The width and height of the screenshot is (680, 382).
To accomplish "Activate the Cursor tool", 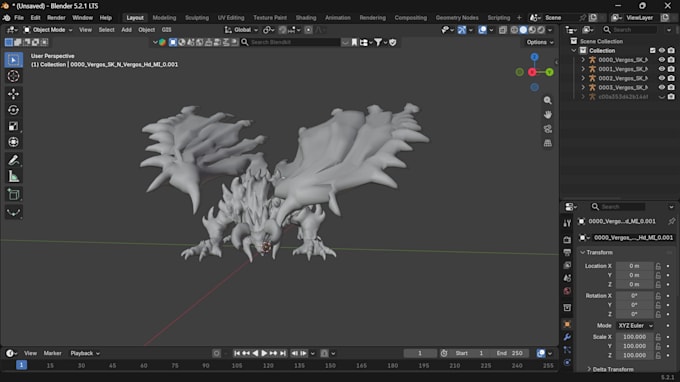I will coord(13,76).
